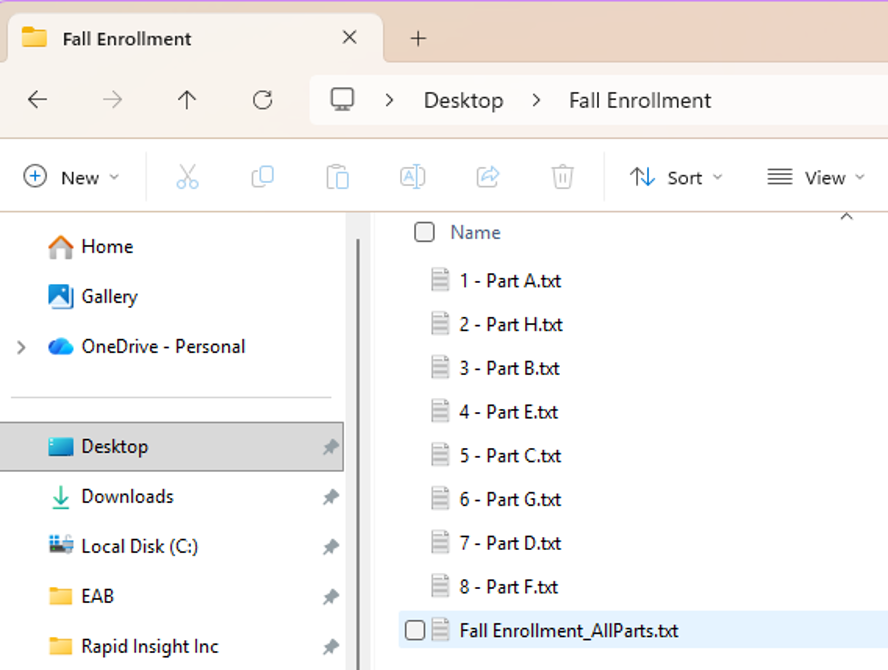Viewport: 888px width, 670px height.
Task: Click Fall Enrollment in address breadcrumb
Action: click(x=640, y=100)
